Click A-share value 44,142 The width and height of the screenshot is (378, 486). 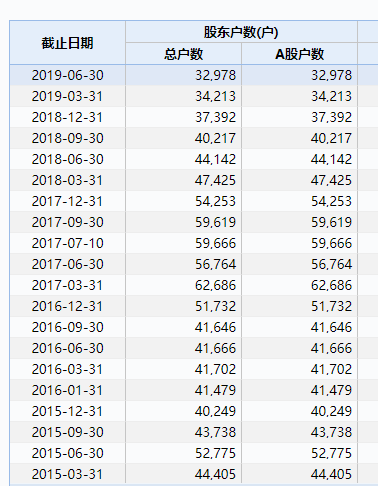coord(331,159)
